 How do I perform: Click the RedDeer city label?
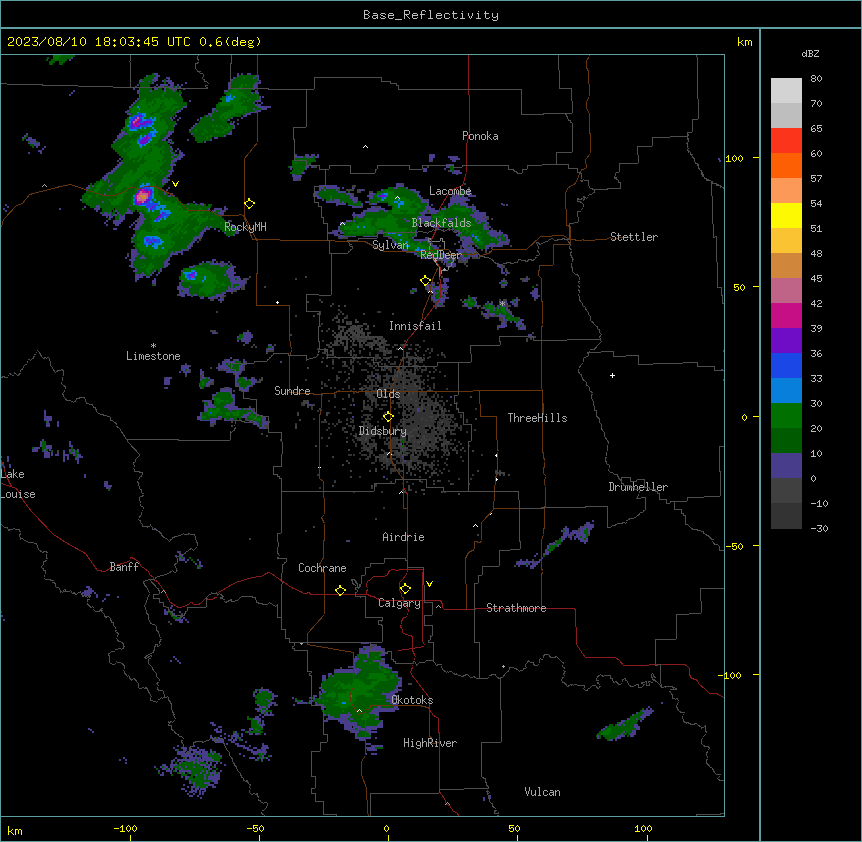coord(440,255)
